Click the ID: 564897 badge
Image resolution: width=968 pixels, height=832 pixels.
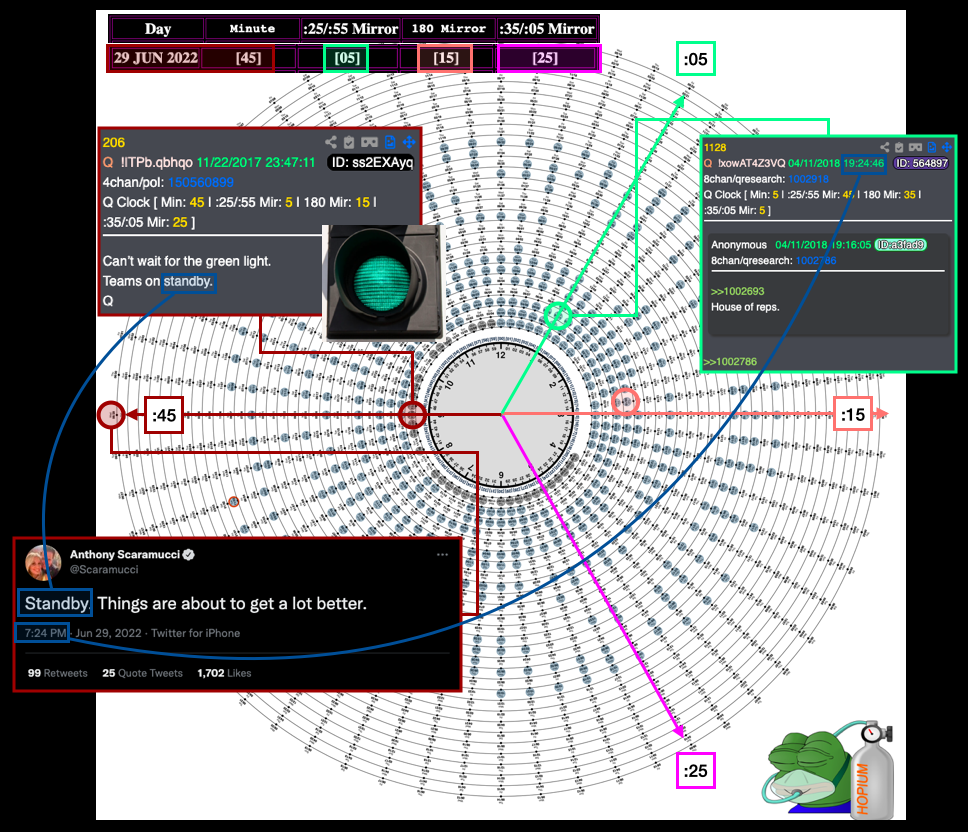921,163
